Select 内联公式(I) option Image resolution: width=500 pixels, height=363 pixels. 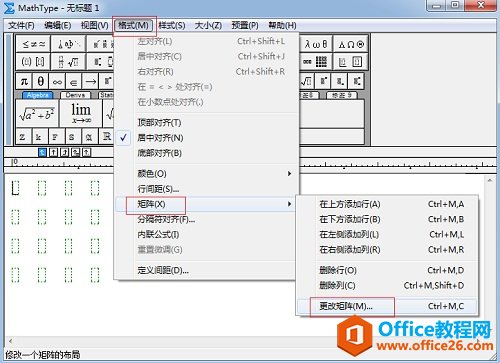205,235
